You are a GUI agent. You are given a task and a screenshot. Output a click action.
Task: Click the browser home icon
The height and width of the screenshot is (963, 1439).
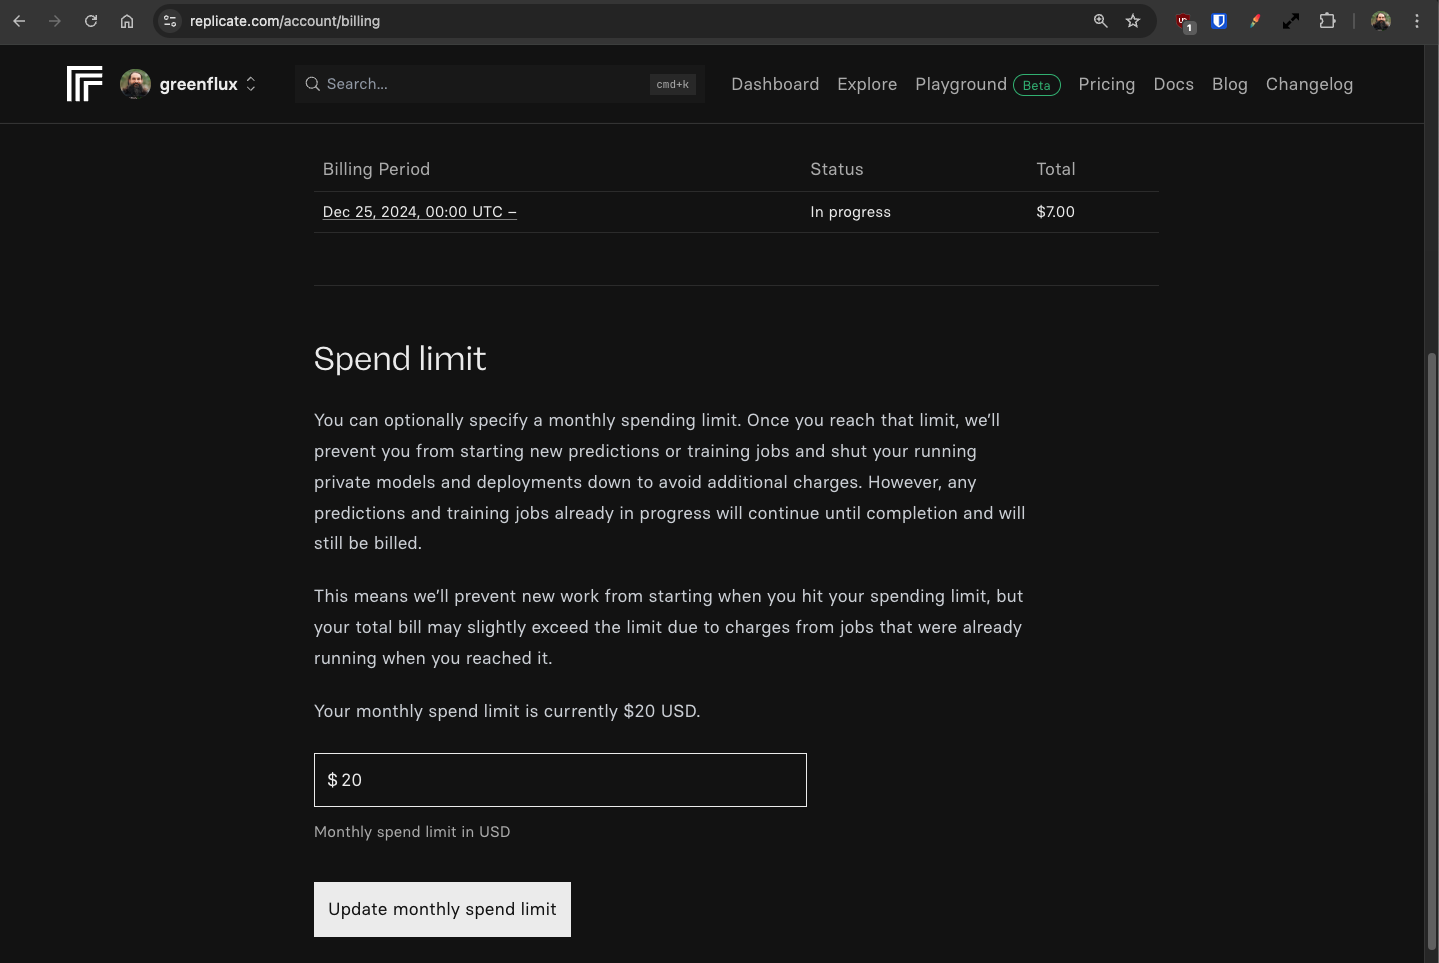click(x=127, y=21)
